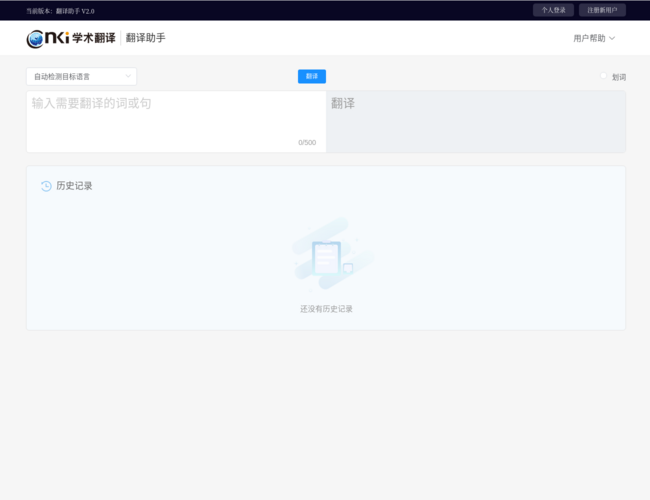This screenshot has height=500, width=650.
Task: Open the 用户帮助 help menu
Action: click(594, 39)
